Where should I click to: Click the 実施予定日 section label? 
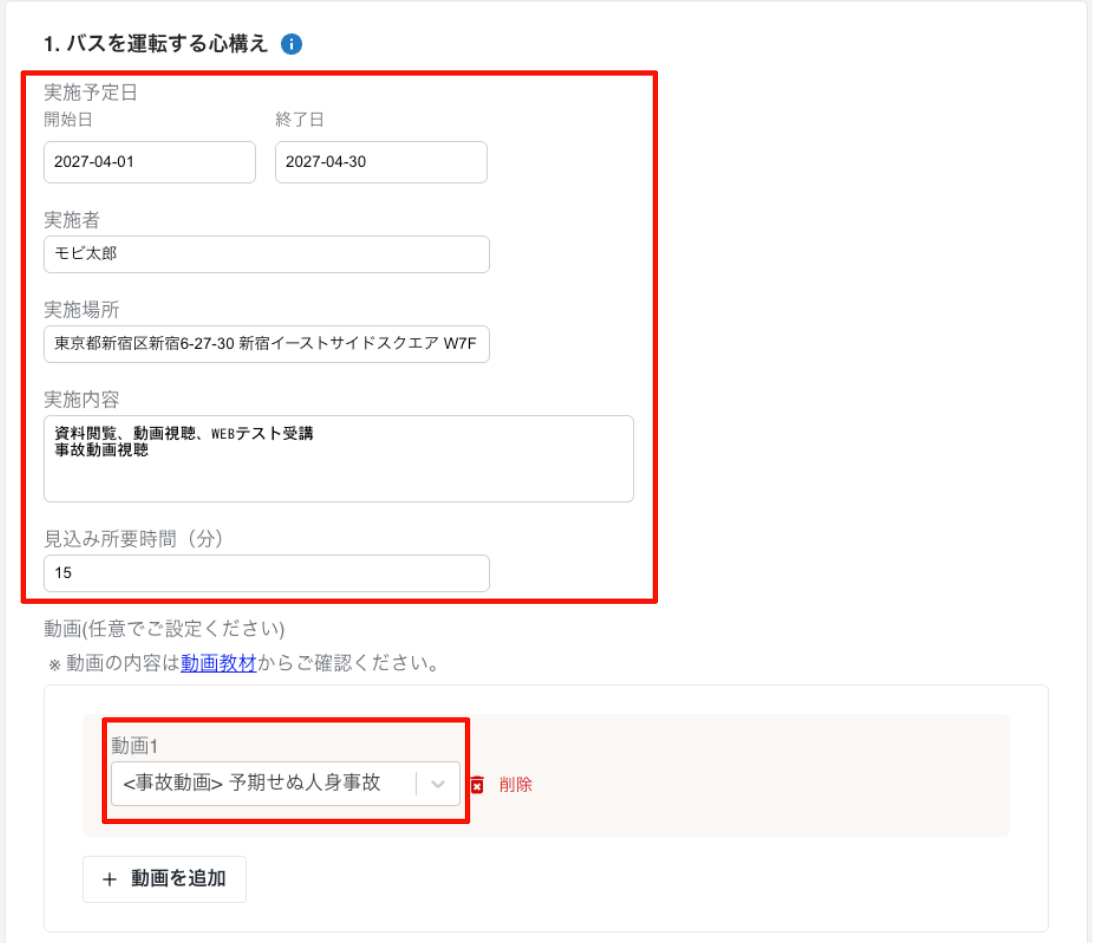(x=91, y=94)
